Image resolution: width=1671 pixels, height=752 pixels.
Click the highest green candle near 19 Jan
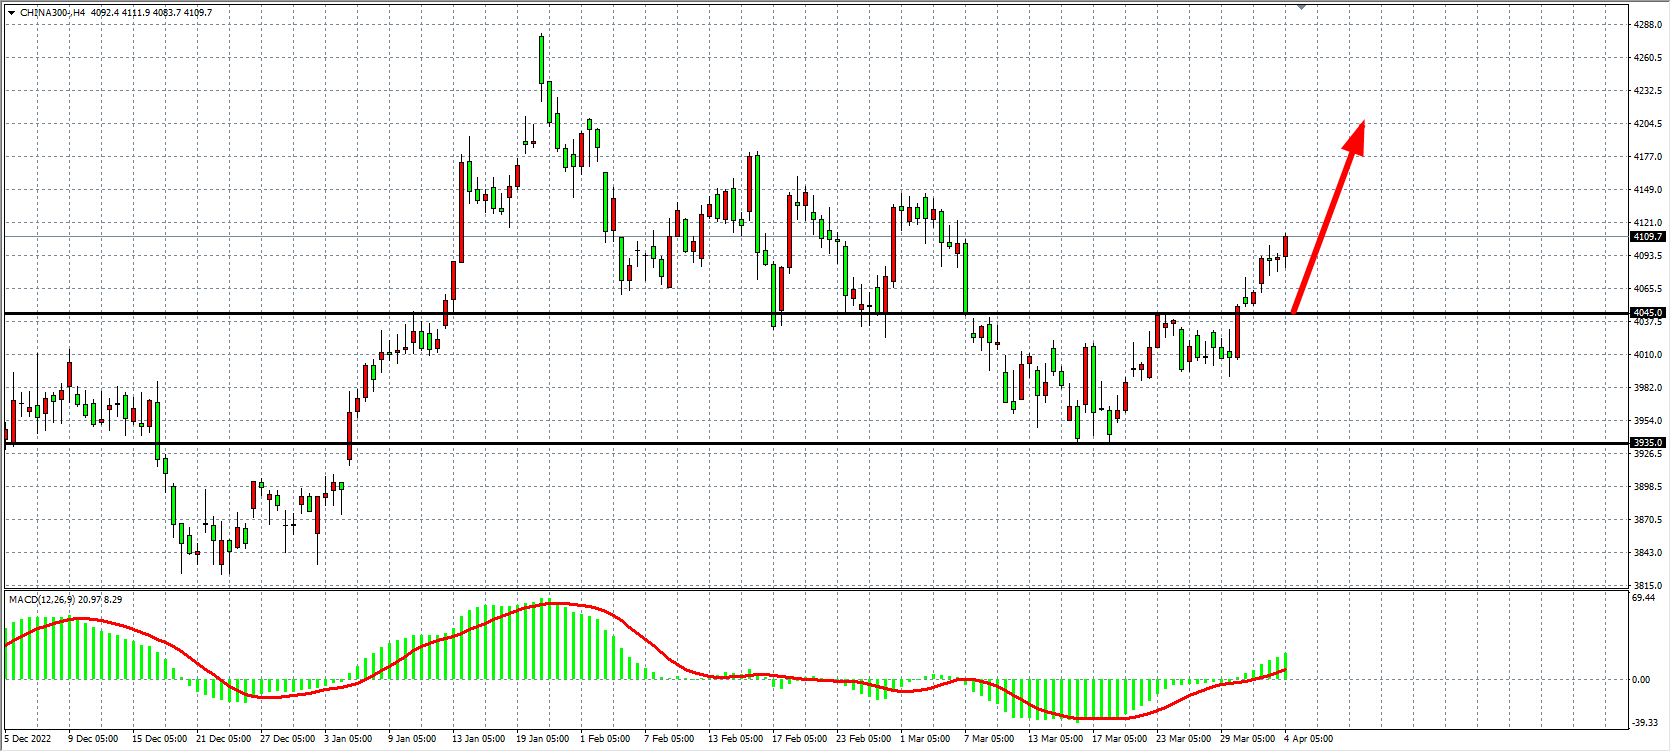coord(541,60)
